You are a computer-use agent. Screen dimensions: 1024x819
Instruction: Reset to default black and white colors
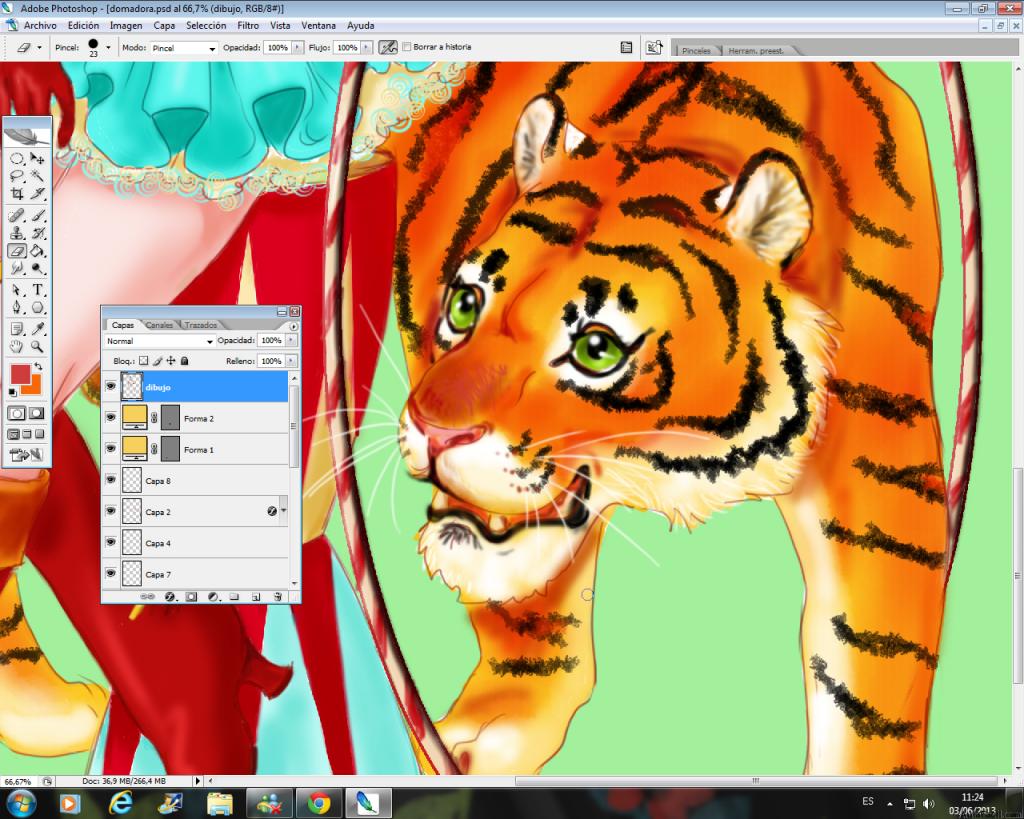[x=12, y=392]
